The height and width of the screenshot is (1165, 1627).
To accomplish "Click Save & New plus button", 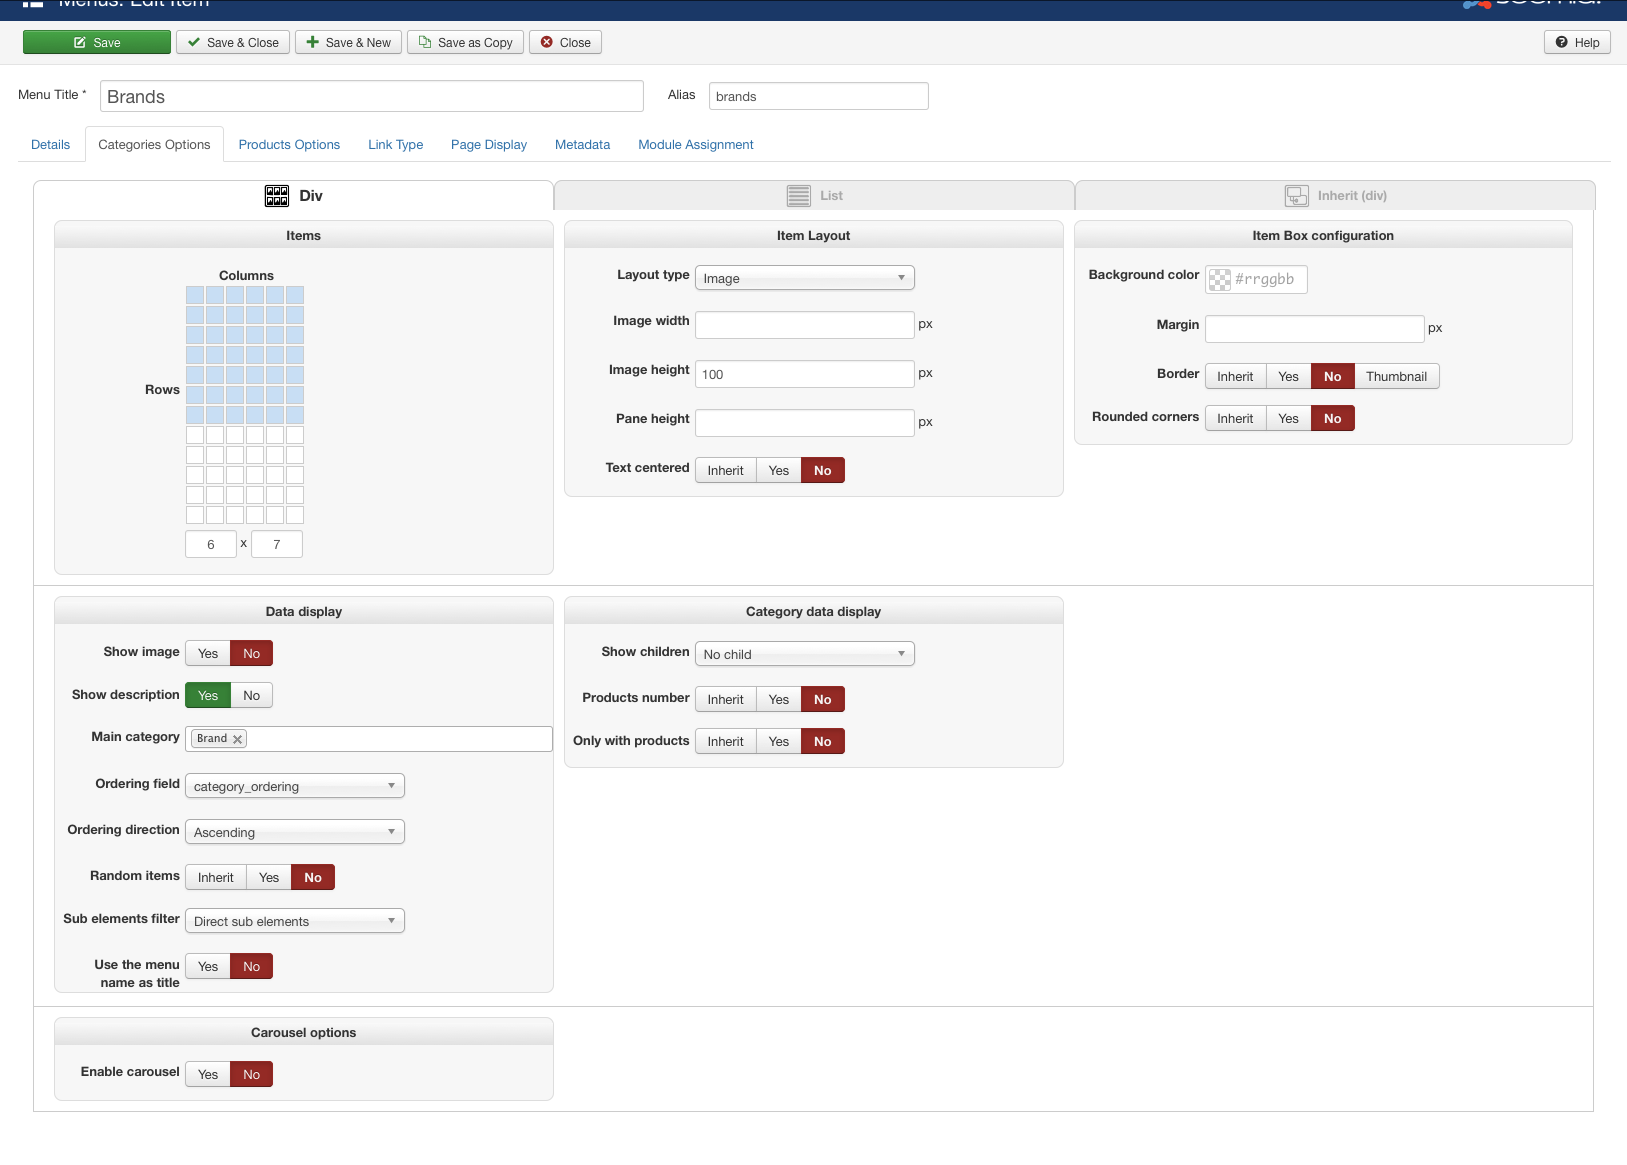I will [348, 42].
